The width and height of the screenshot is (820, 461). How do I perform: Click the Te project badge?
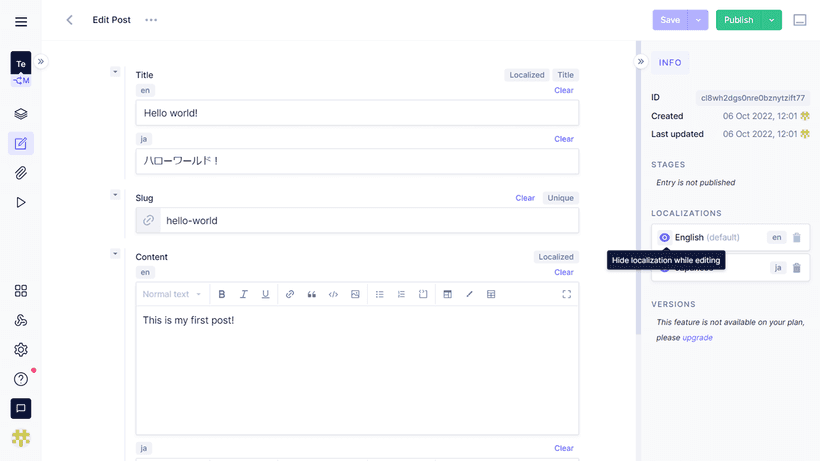(x=21, y=64)
